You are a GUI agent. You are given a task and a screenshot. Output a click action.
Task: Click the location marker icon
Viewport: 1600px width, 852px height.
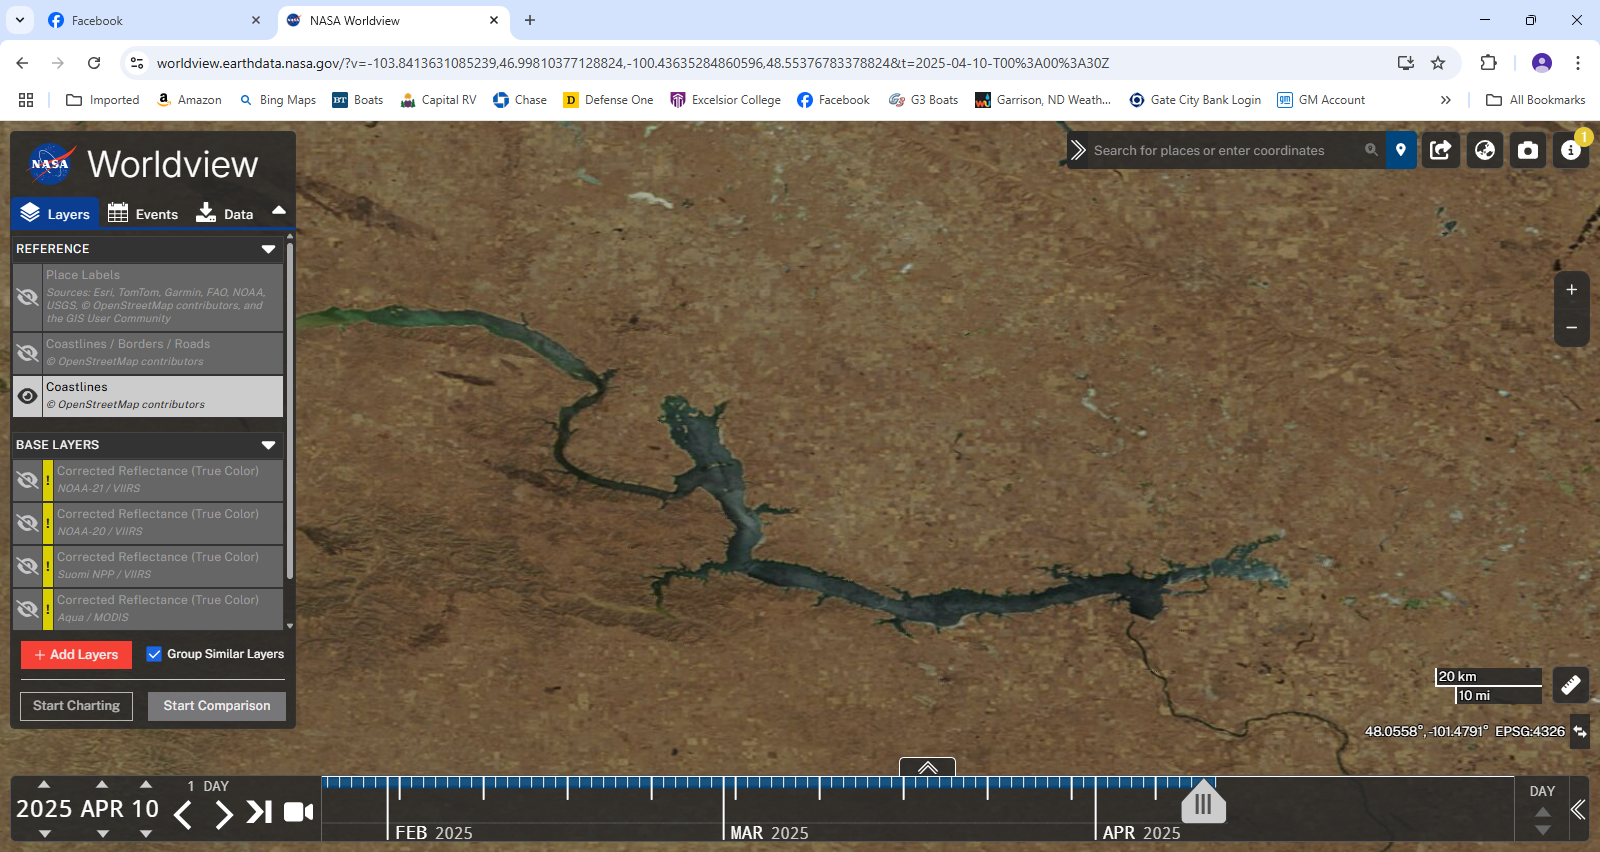tap(1400, 150)
